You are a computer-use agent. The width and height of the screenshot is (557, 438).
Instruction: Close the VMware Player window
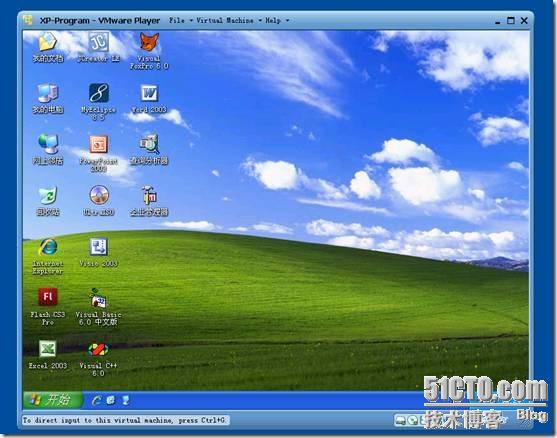tap(524, 21)
